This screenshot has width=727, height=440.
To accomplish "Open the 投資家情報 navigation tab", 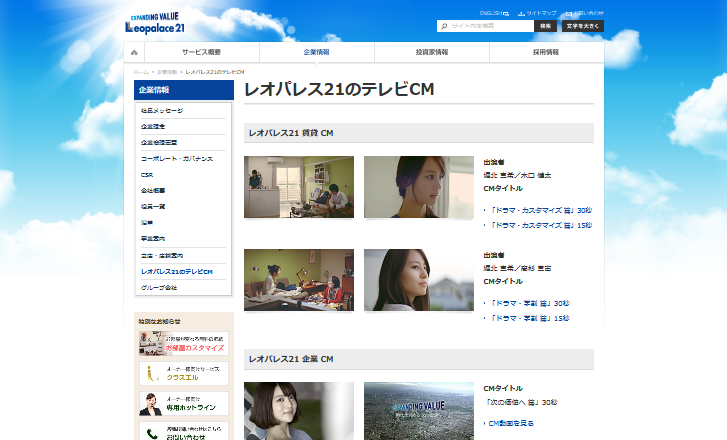I will [x=432, y=52].
